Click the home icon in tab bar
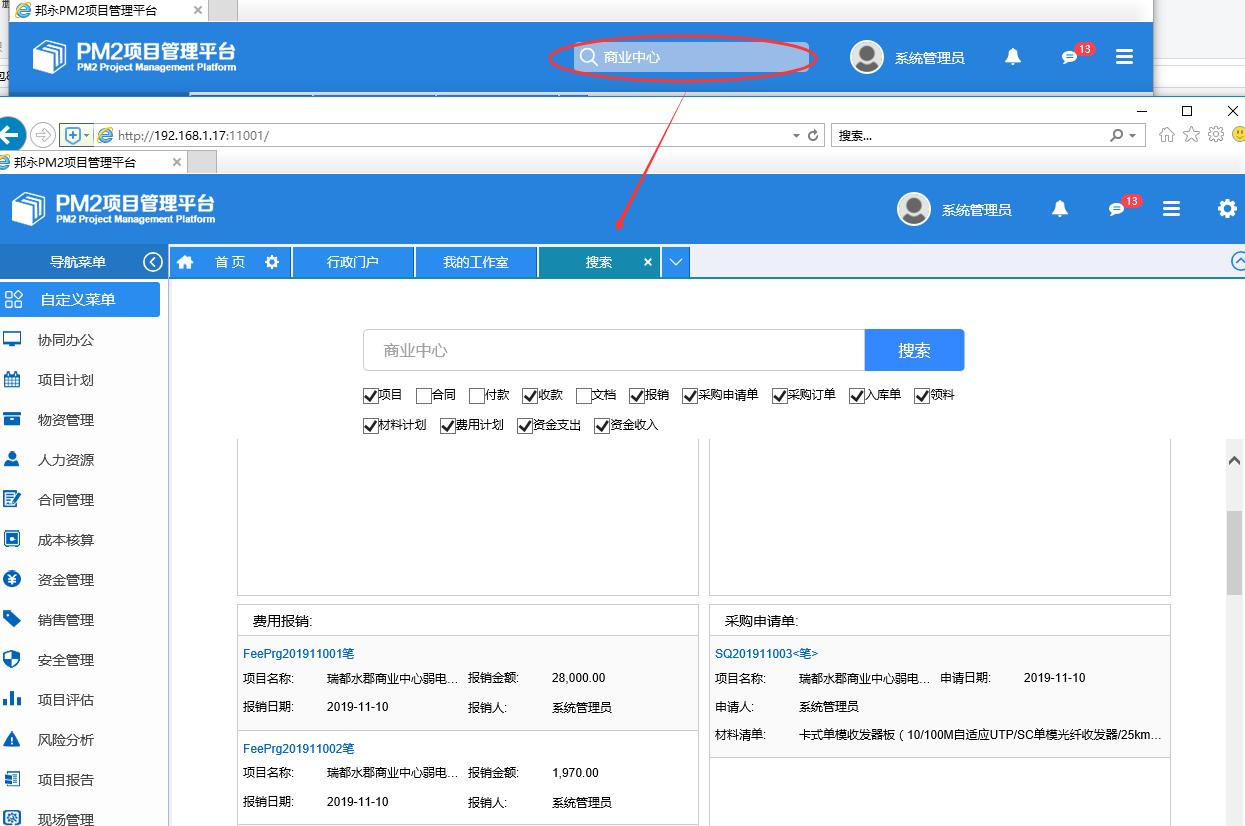This screenshot has width=1245, height=826. point(185,262)
